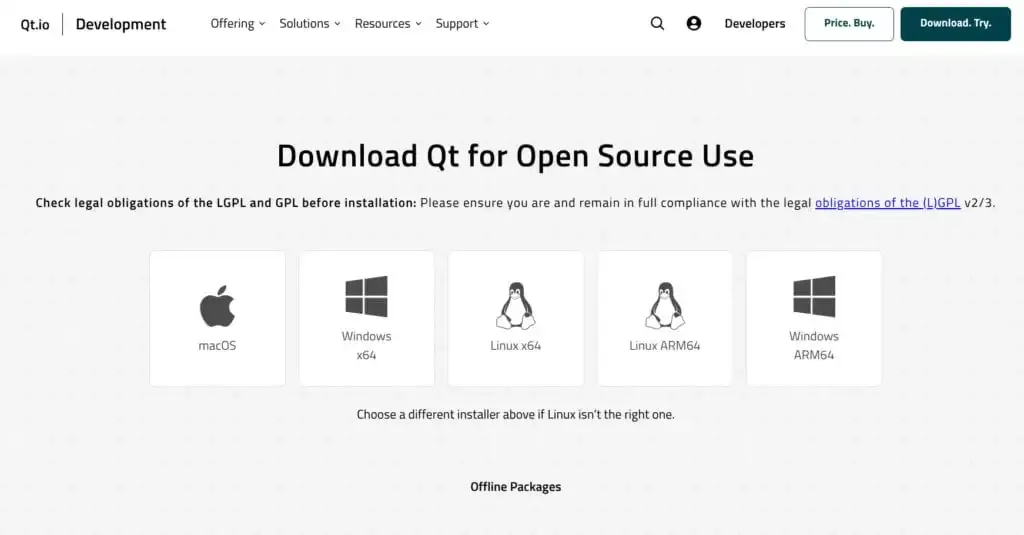Select the Windows ARM64 label text
The width and height of the screenshot is (1024, 535).
(x=814, y=346)
